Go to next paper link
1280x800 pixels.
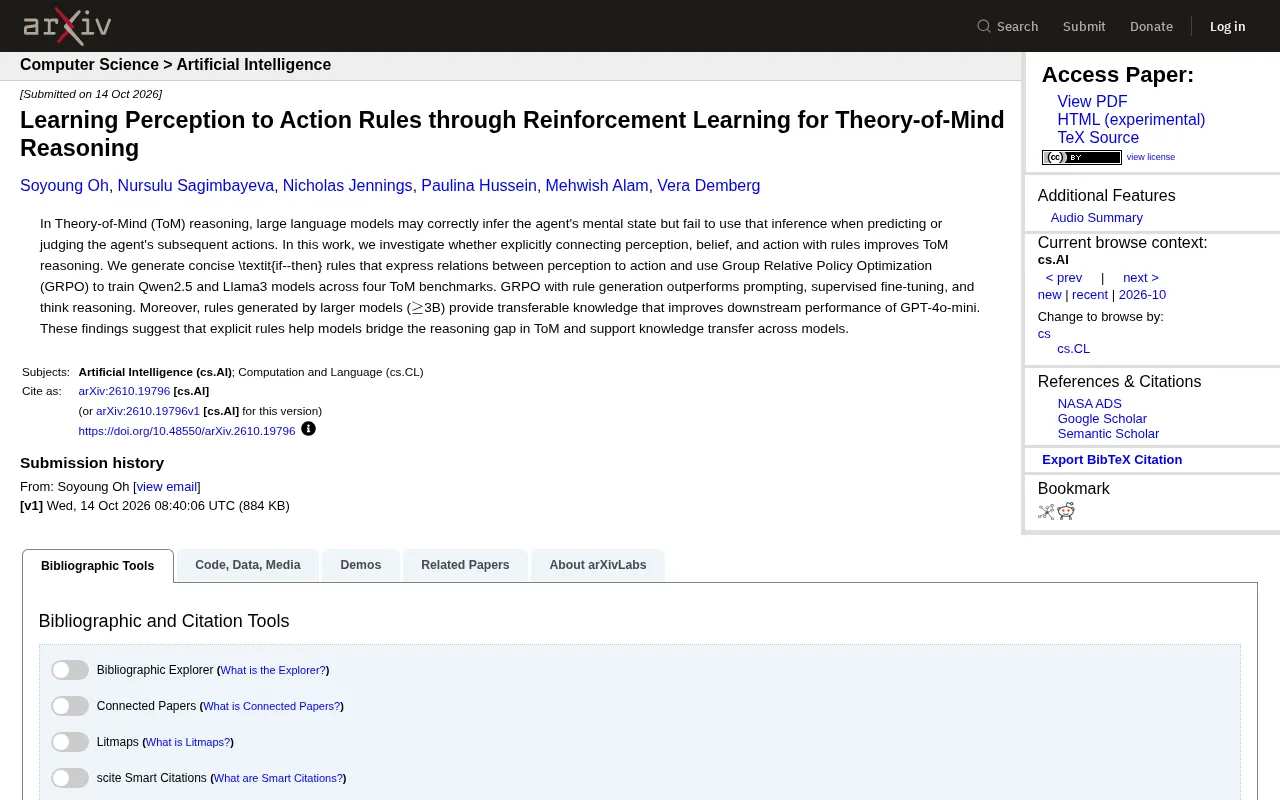point(1141,278)
